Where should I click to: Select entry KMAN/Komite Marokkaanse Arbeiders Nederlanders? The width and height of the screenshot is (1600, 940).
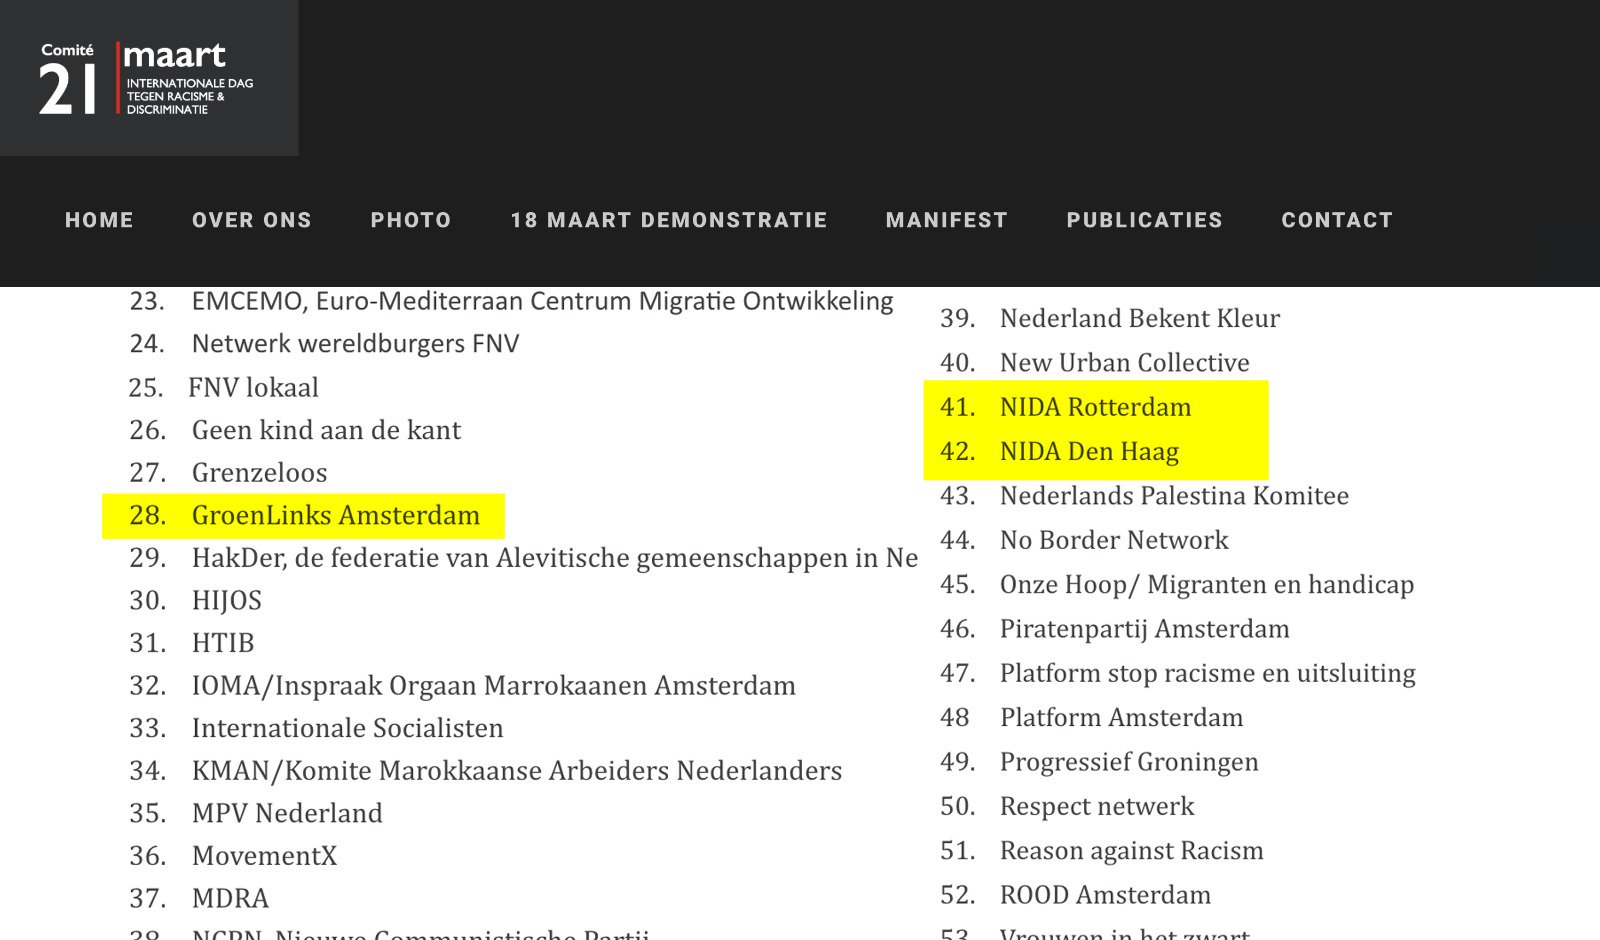[x=486, y=771]
